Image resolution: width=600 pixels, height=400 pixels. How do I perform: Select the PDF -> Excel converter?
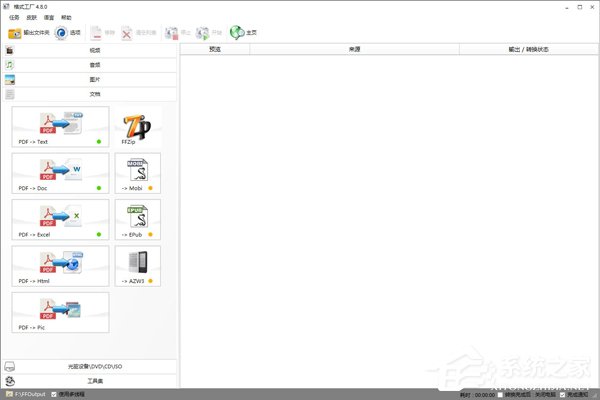[x=60, y=219]
